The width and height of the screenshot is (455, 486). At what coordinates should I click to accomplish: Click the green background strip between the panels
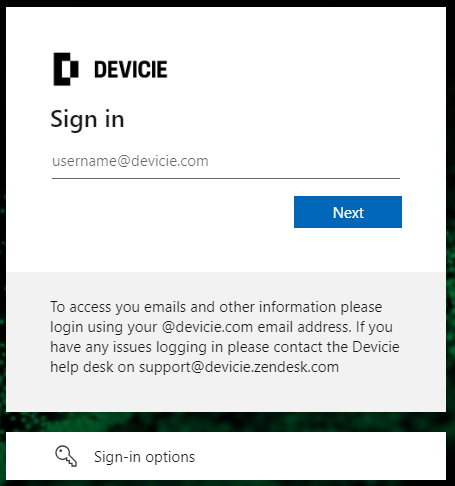click(226, 422)
